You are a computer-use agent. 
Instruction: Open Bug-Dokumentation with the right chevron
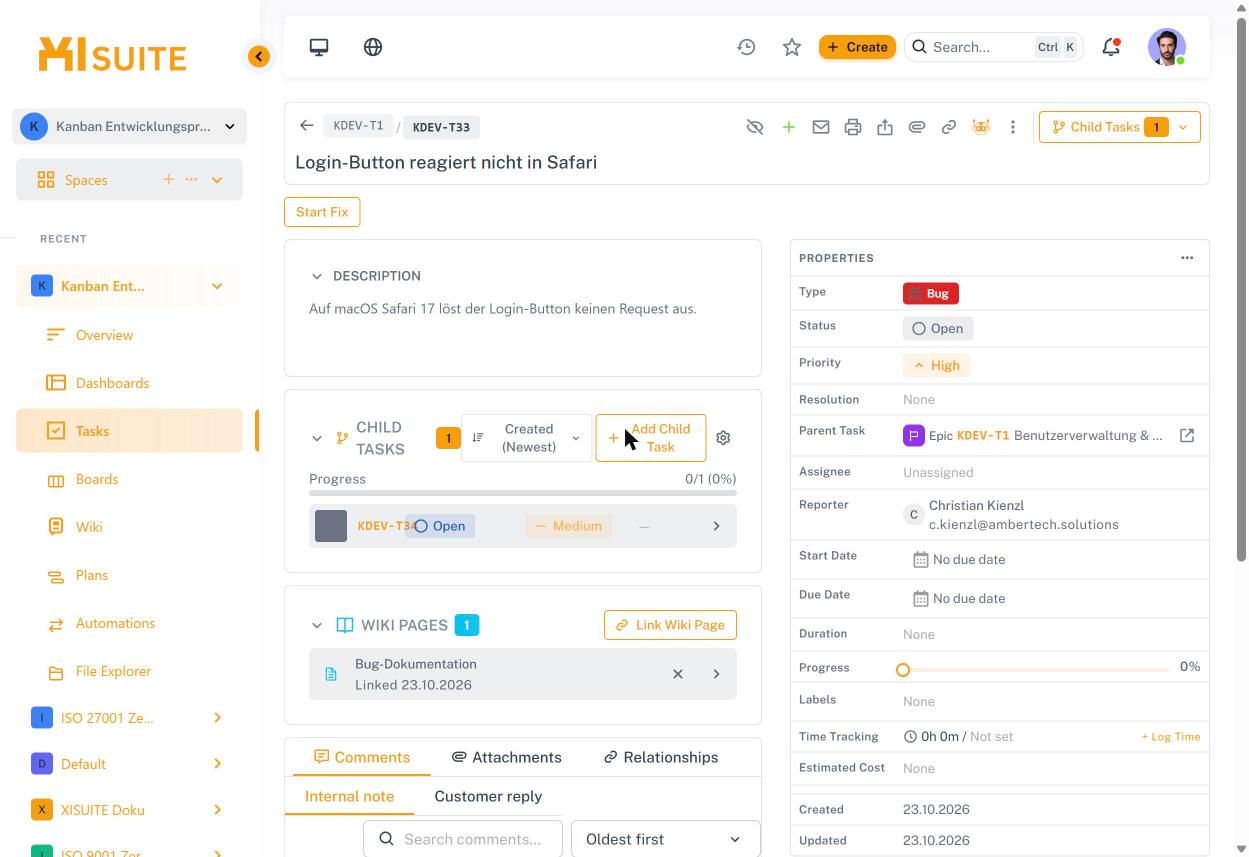[x=716, y=674]
